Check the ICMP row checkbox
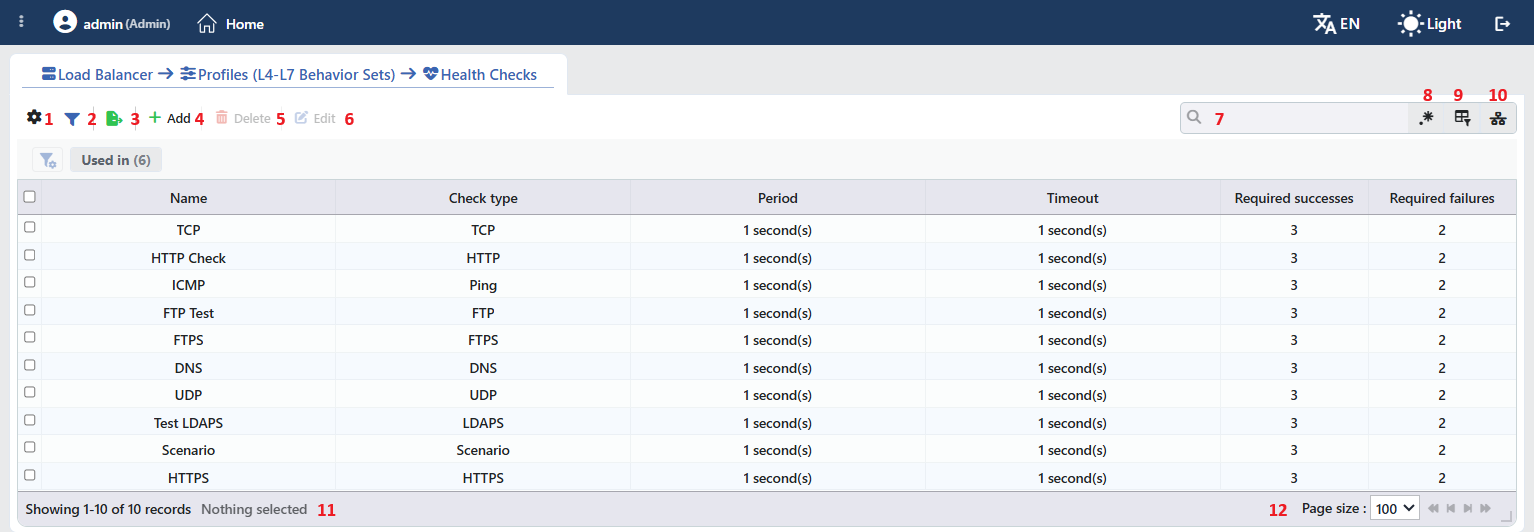 pyautogui.click(x=29, y=282)
